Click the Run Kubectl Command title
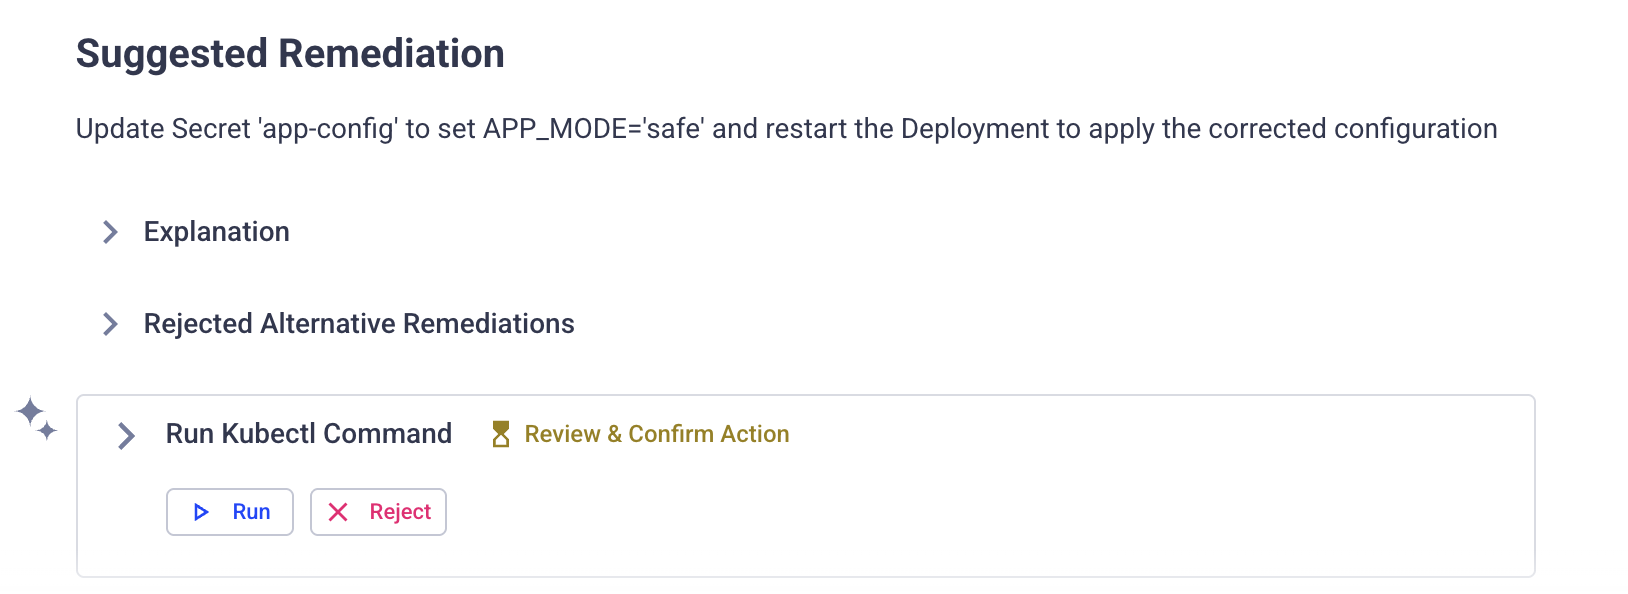Image resolution: width=1628 pixels, height=594 pixels. pos(308,434)
